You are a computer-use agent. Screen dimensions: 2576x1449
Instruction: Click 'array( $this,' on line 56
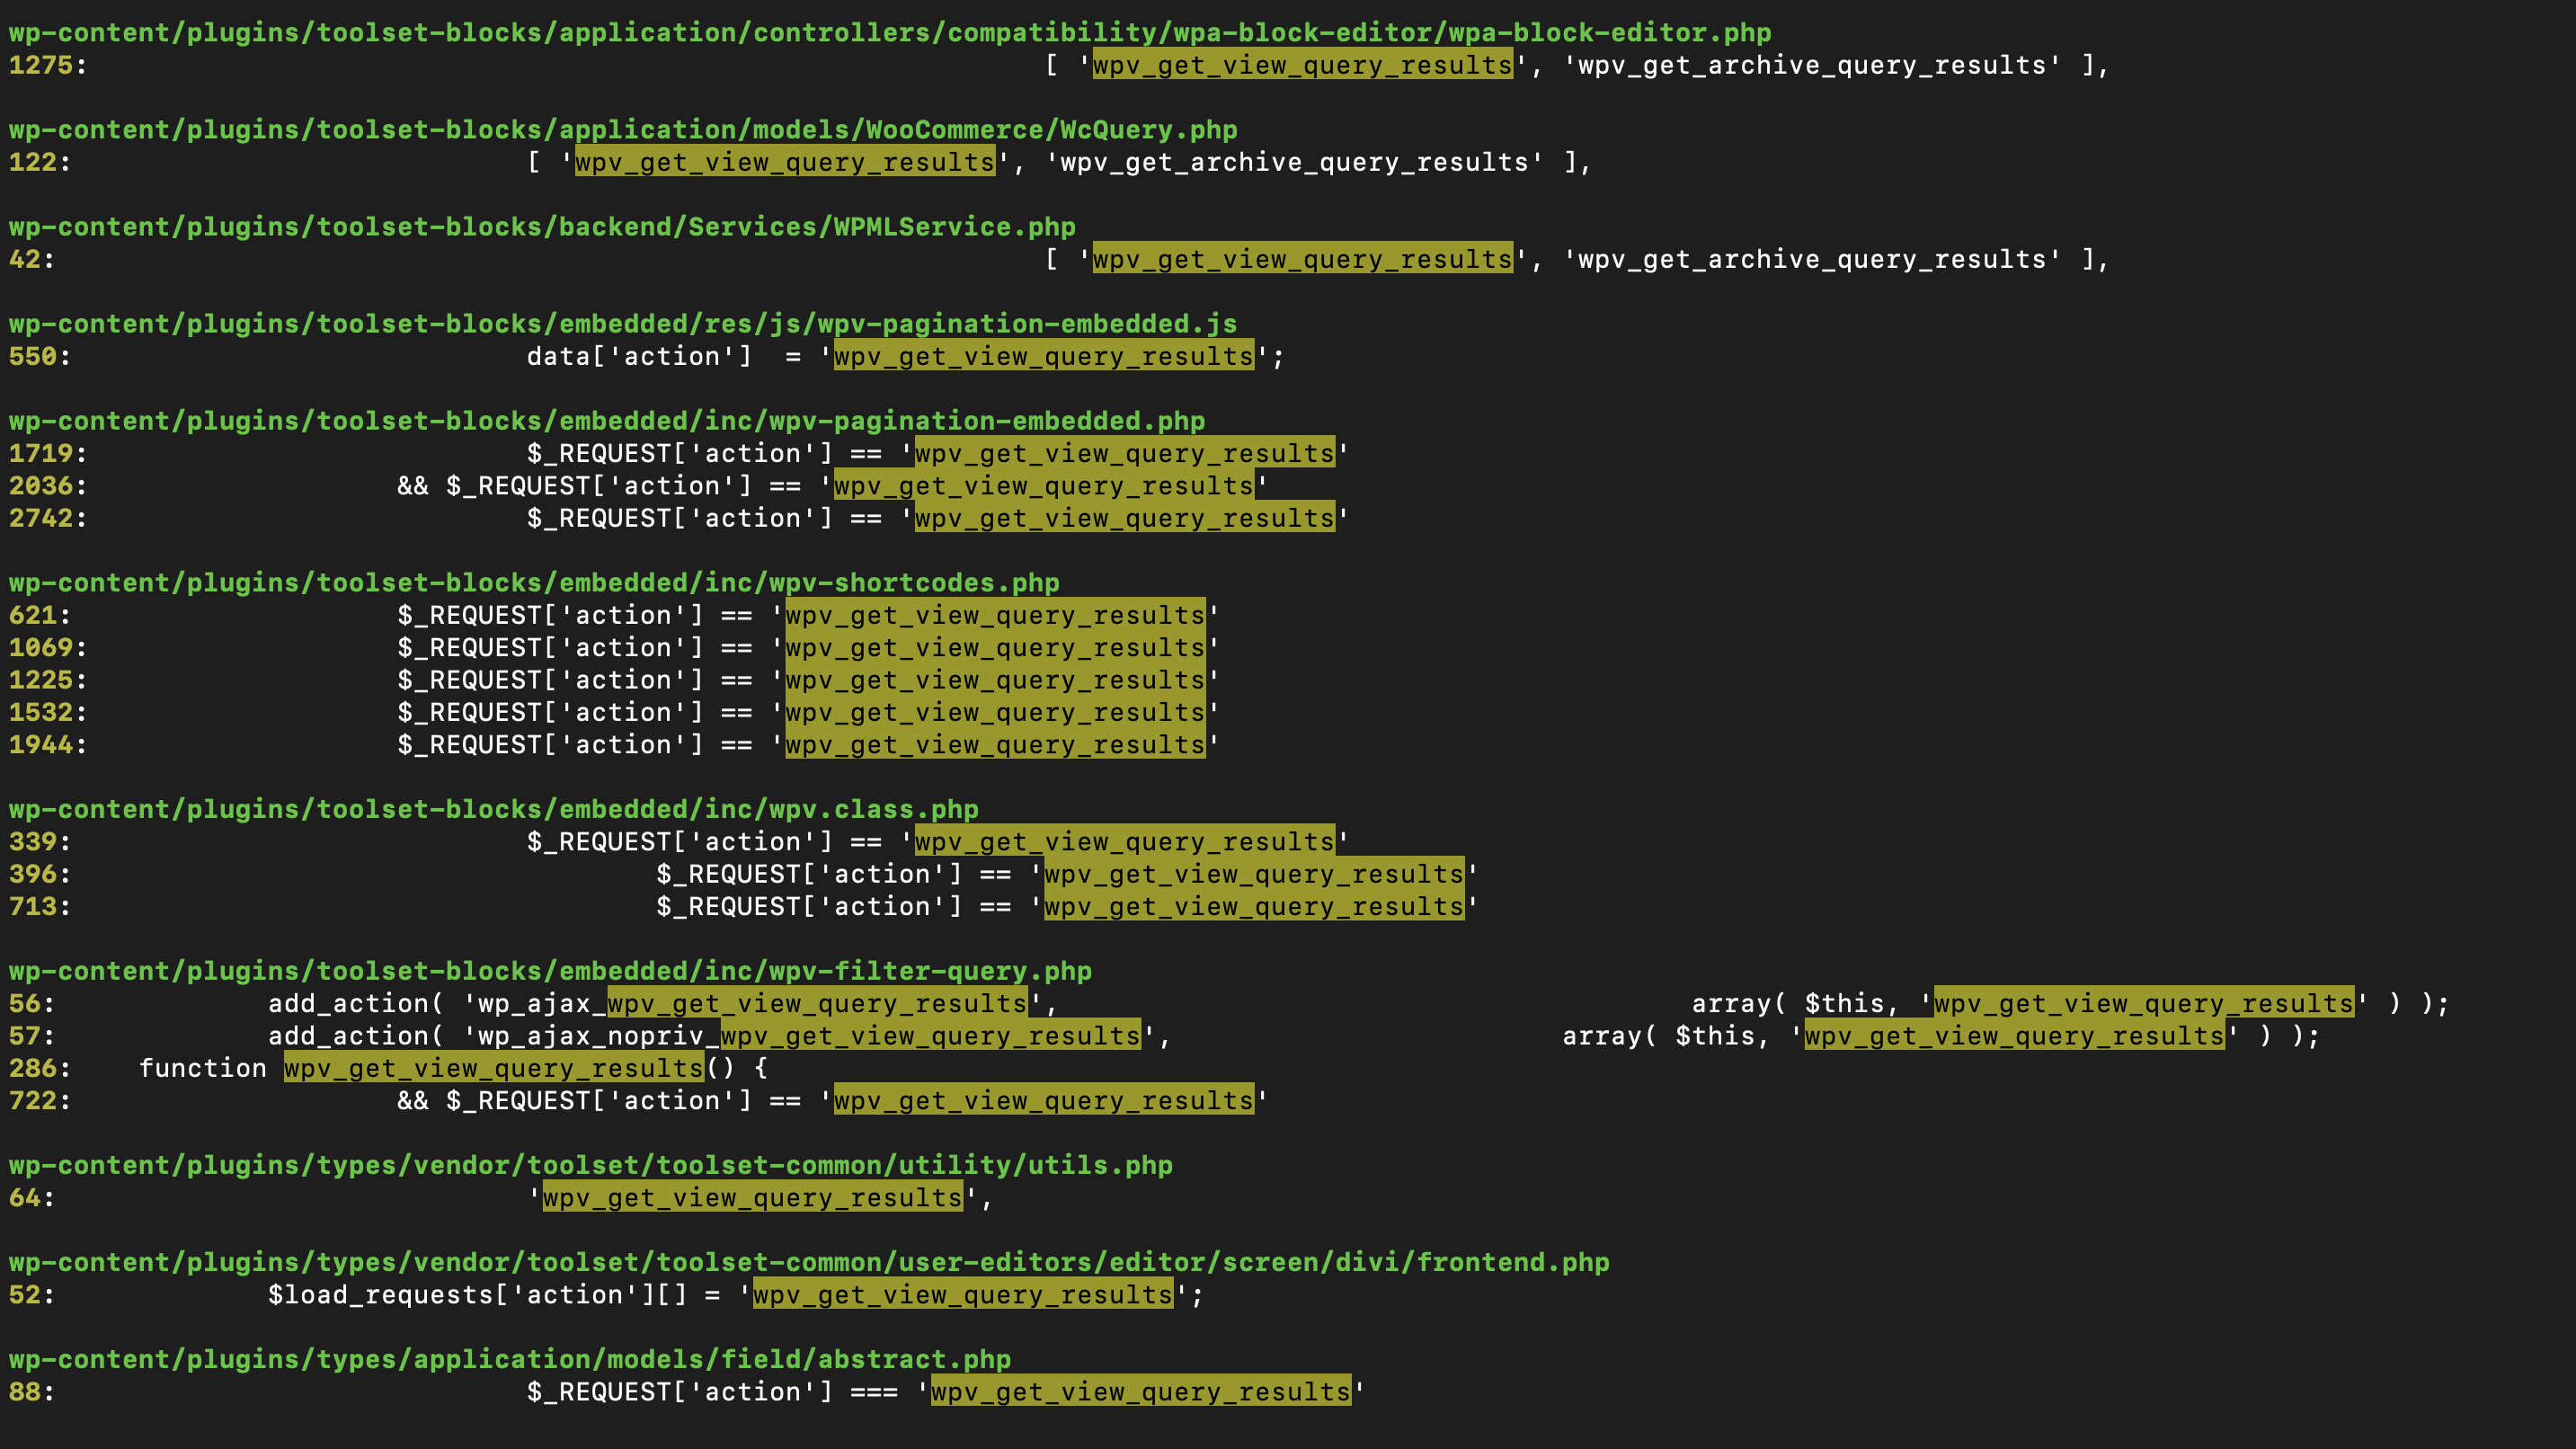coord(1795,1003)
